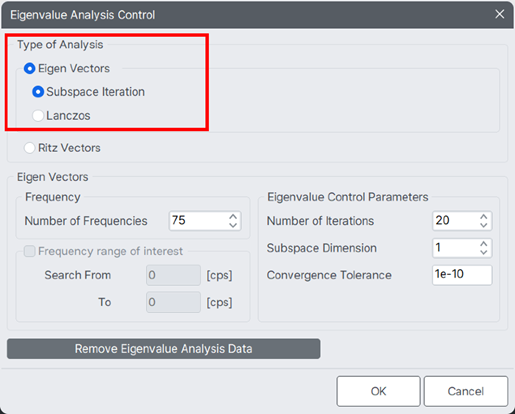
Task: Click the To cps field
Action: coord(173,302)
